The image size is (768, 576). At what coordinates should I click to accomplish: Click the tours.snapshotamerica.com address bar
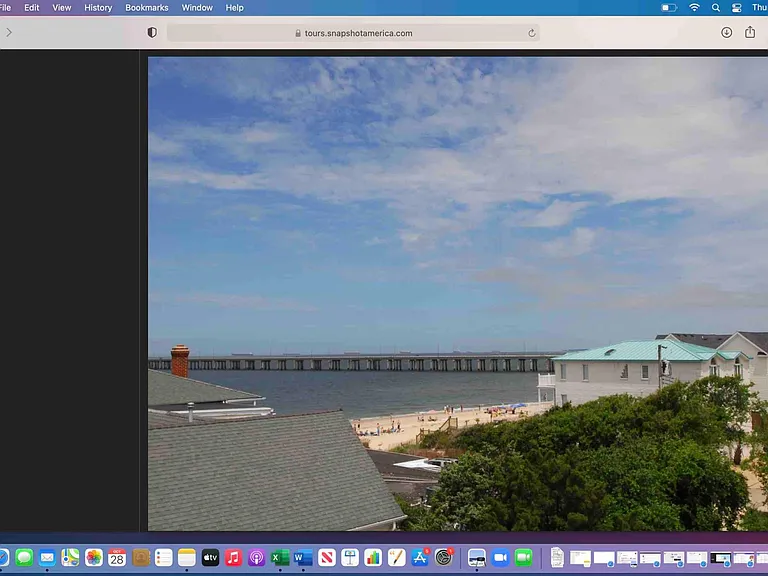point(353,33)
